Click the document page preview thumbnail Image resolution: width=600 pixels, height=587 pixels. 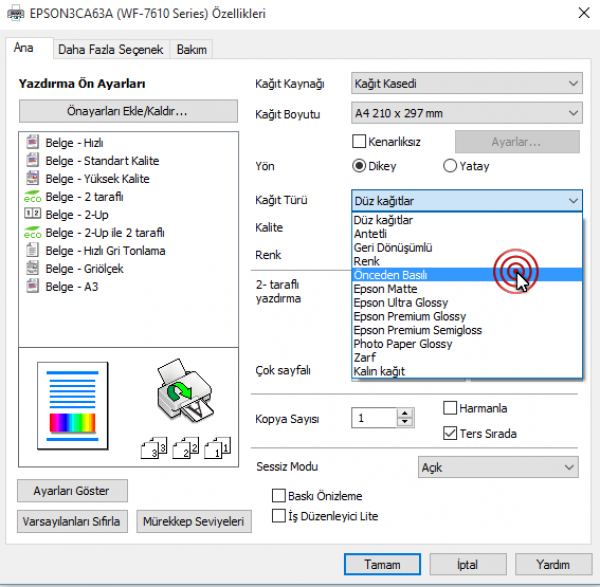73,406
